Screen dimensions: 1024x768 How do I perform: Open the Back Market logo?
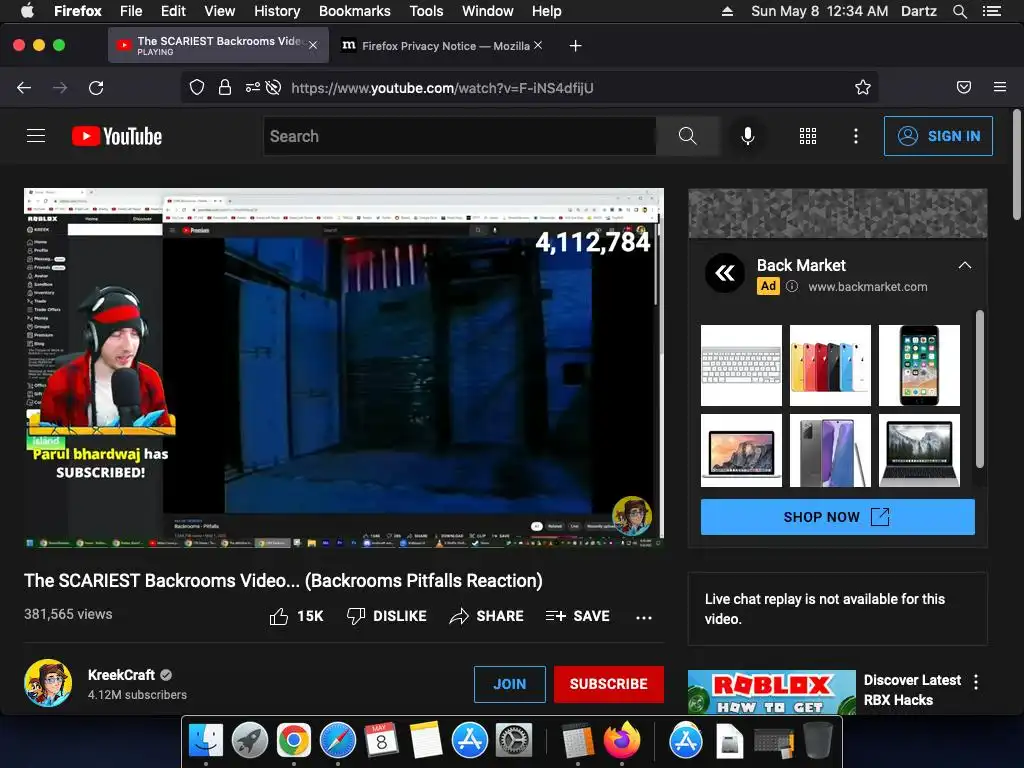click(725, 274)
